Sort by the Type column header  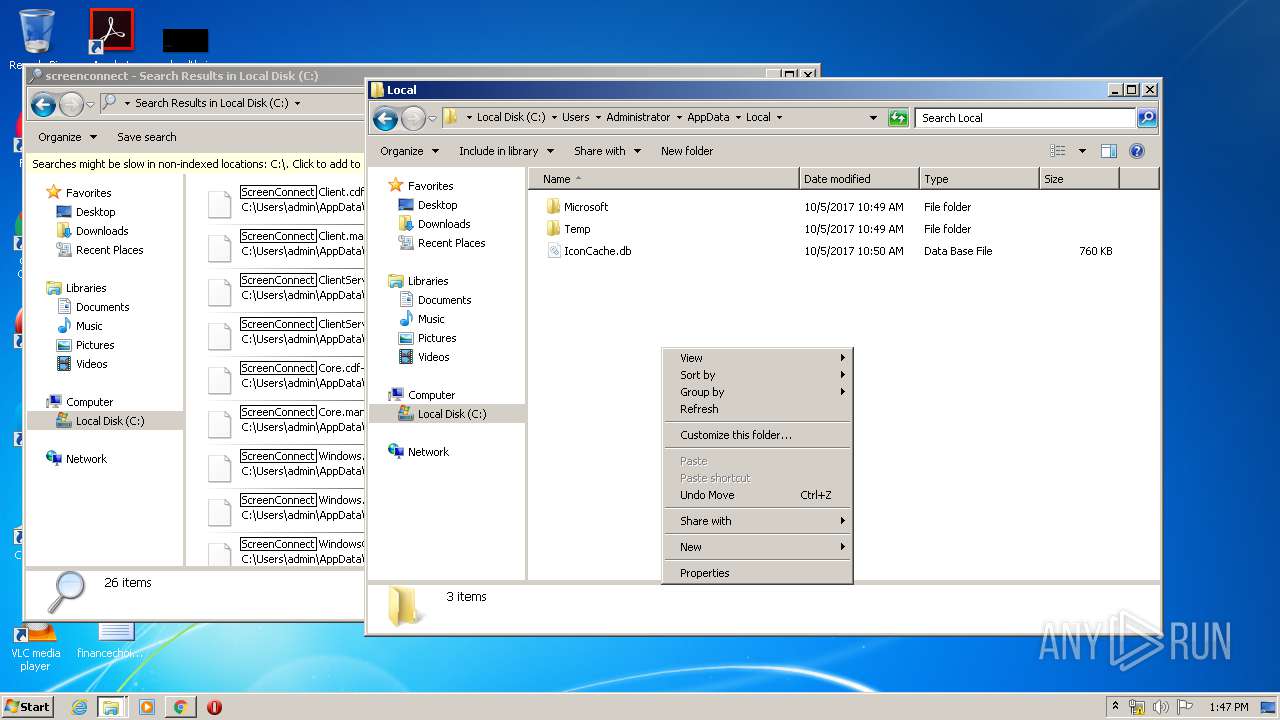tap(979, 179)
